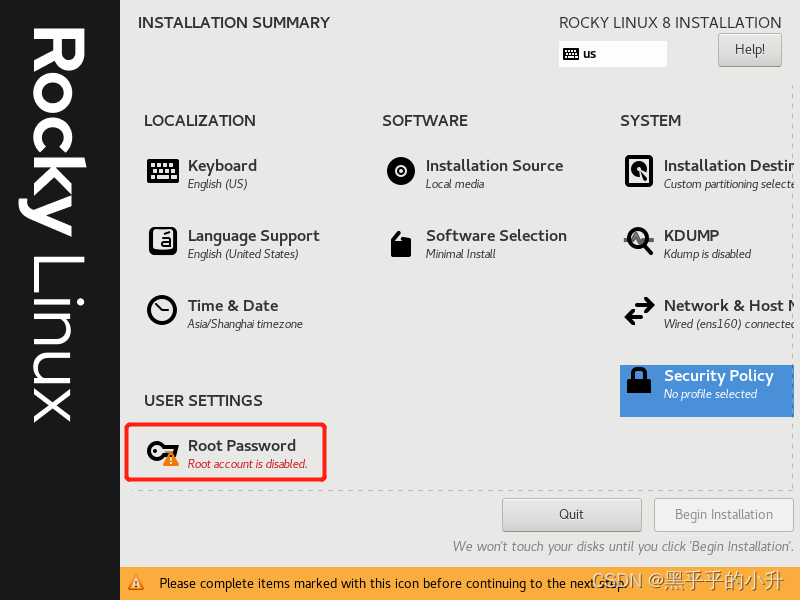
Task: Click the 'Custom partitioning selected' text
Action: point(729,184)
